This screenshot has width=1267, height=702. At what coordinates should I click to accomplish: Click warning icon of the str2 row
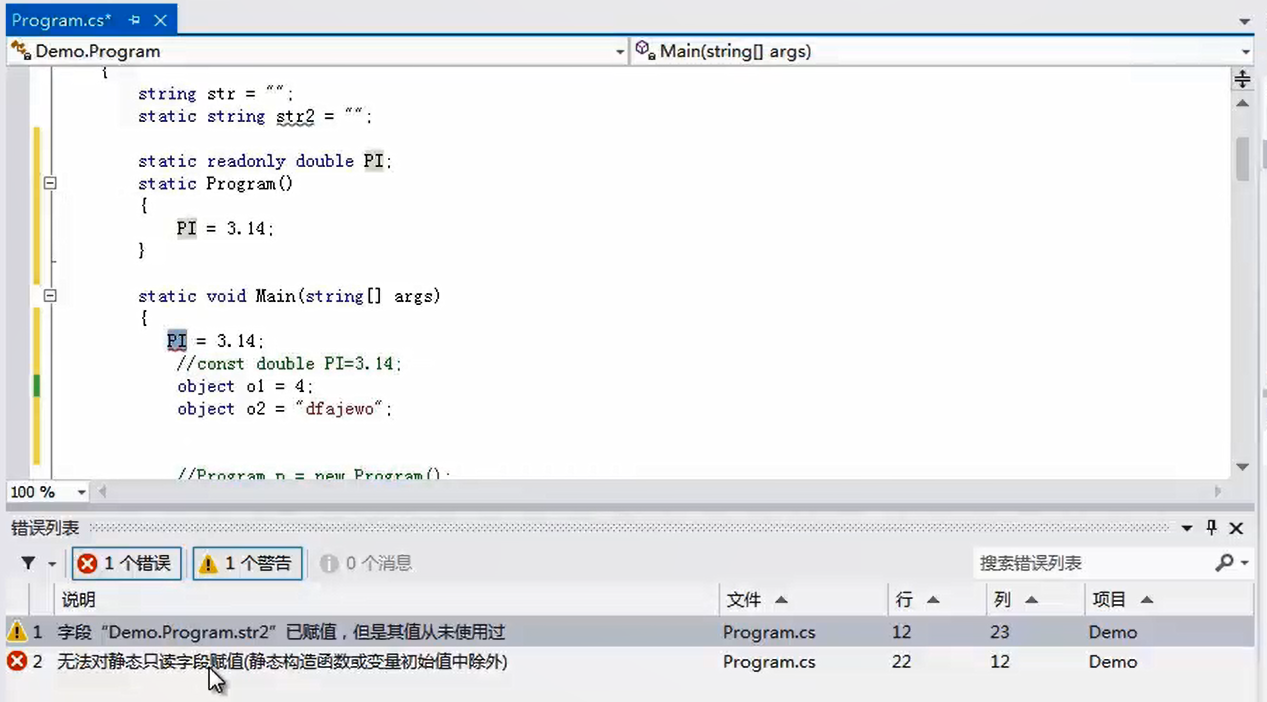coord(16,632)
